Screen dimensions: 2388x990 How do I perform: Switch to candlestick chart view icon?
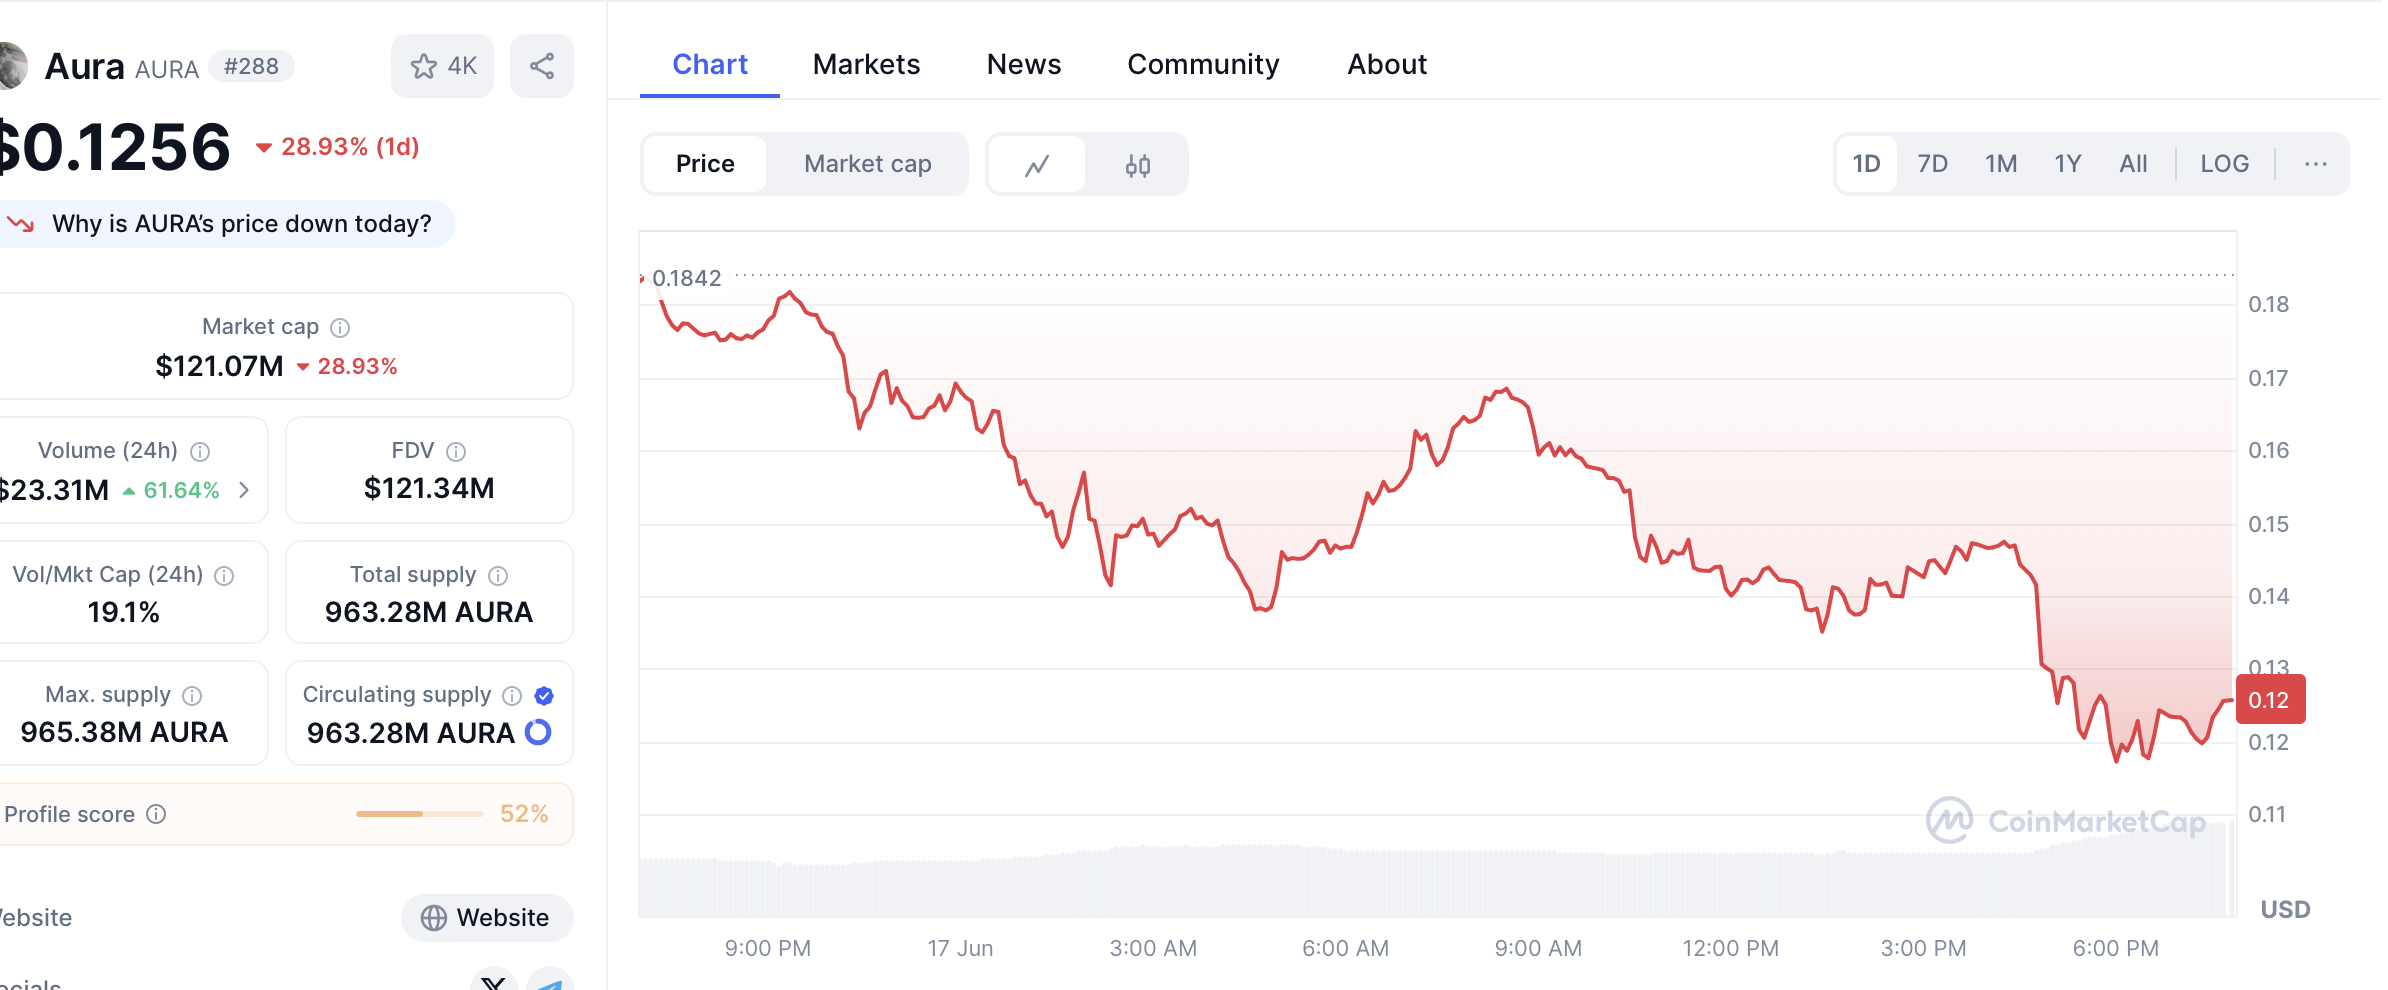pyautogui.click(x=1138, y=165)
